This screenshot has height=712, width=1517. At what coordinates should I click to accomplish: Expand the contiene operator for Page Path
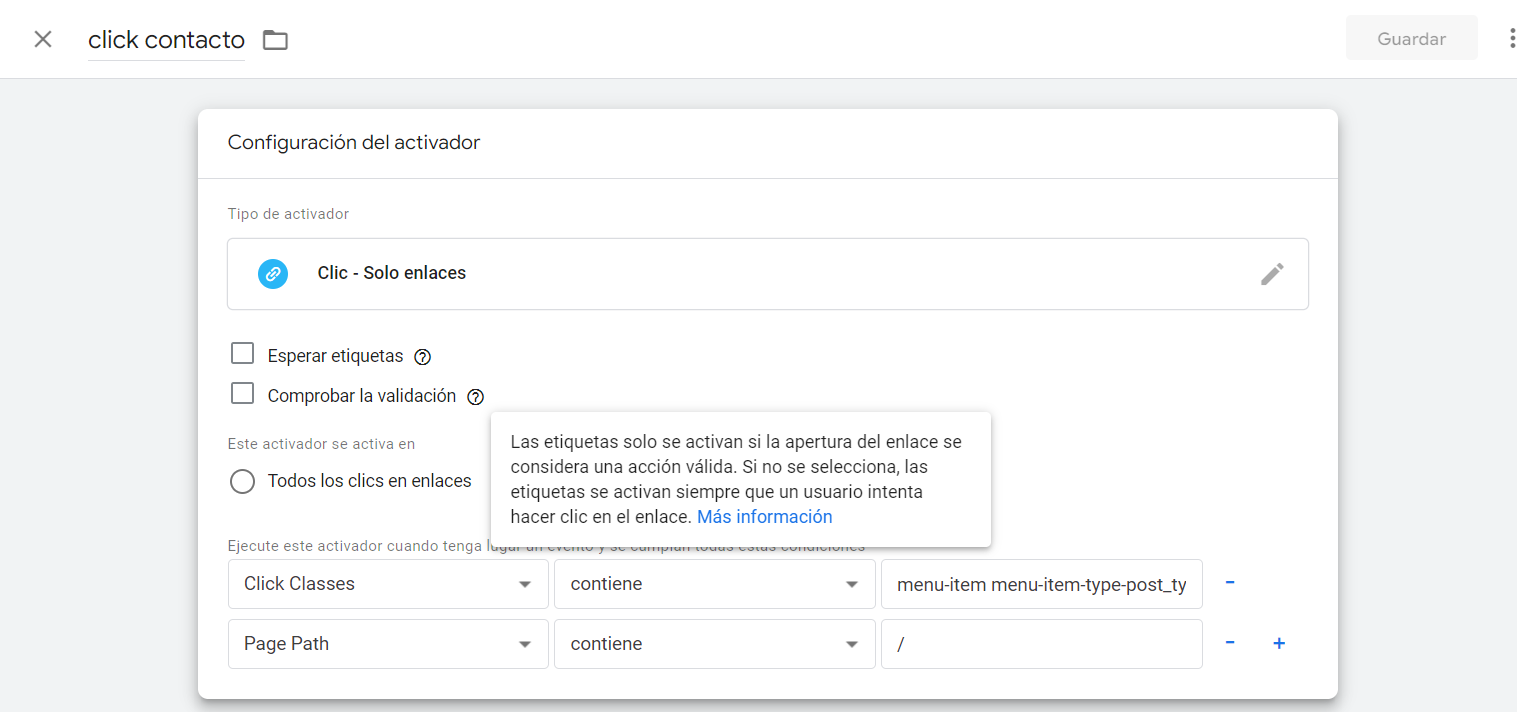714,644
